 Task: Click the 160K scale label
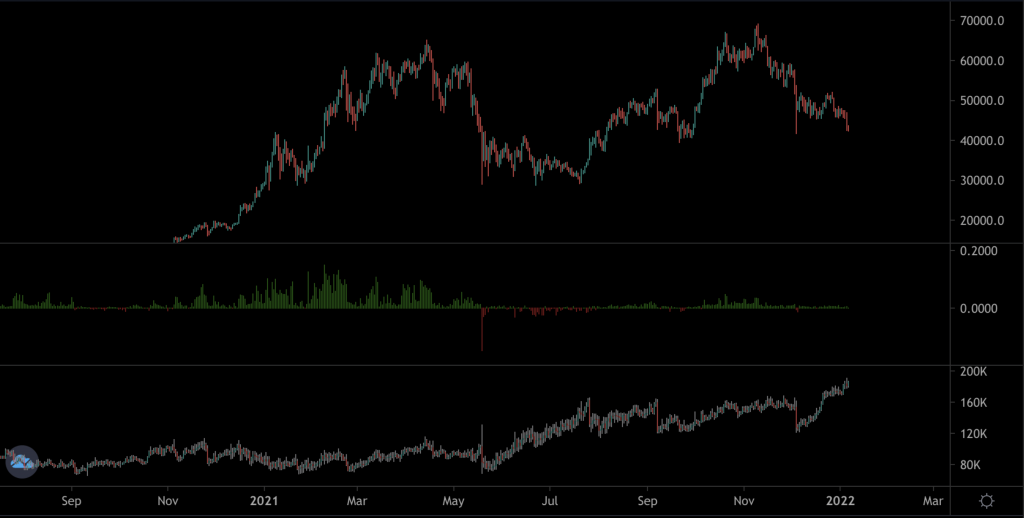tap(974, 403)
